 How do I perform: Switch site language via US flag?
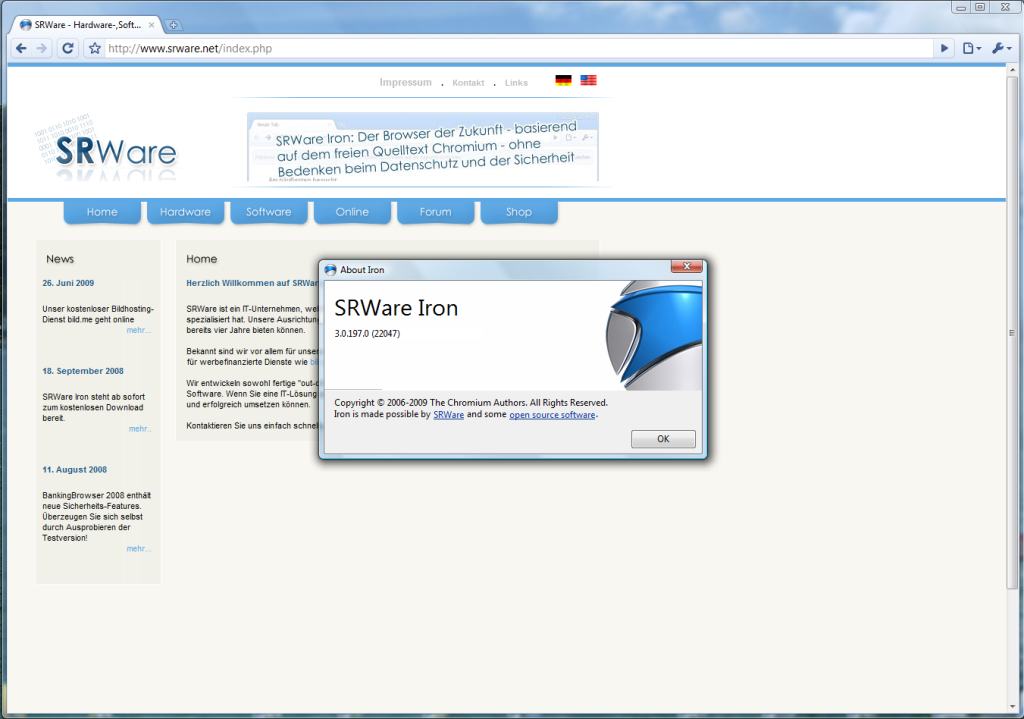tap(588, 81)
